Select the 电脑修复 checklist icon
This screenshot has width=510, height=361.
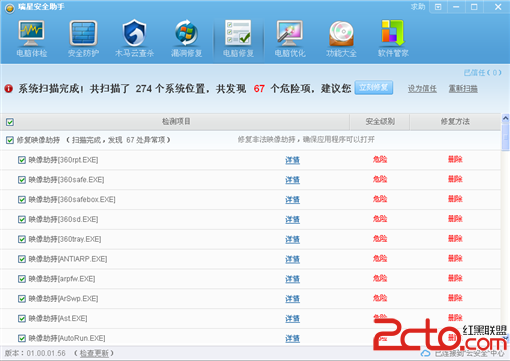[x=238, y=33]
